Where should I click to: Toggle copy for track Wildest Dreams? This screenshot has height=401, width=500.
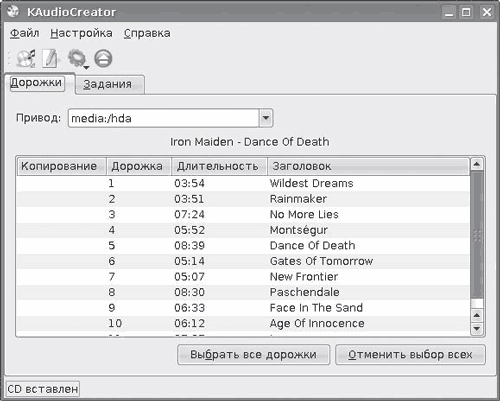click(62, 183)
